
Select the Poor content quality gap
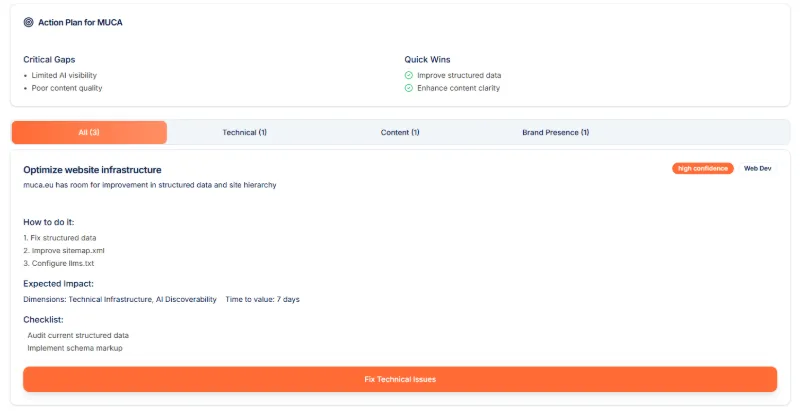(x=66, y=88)
